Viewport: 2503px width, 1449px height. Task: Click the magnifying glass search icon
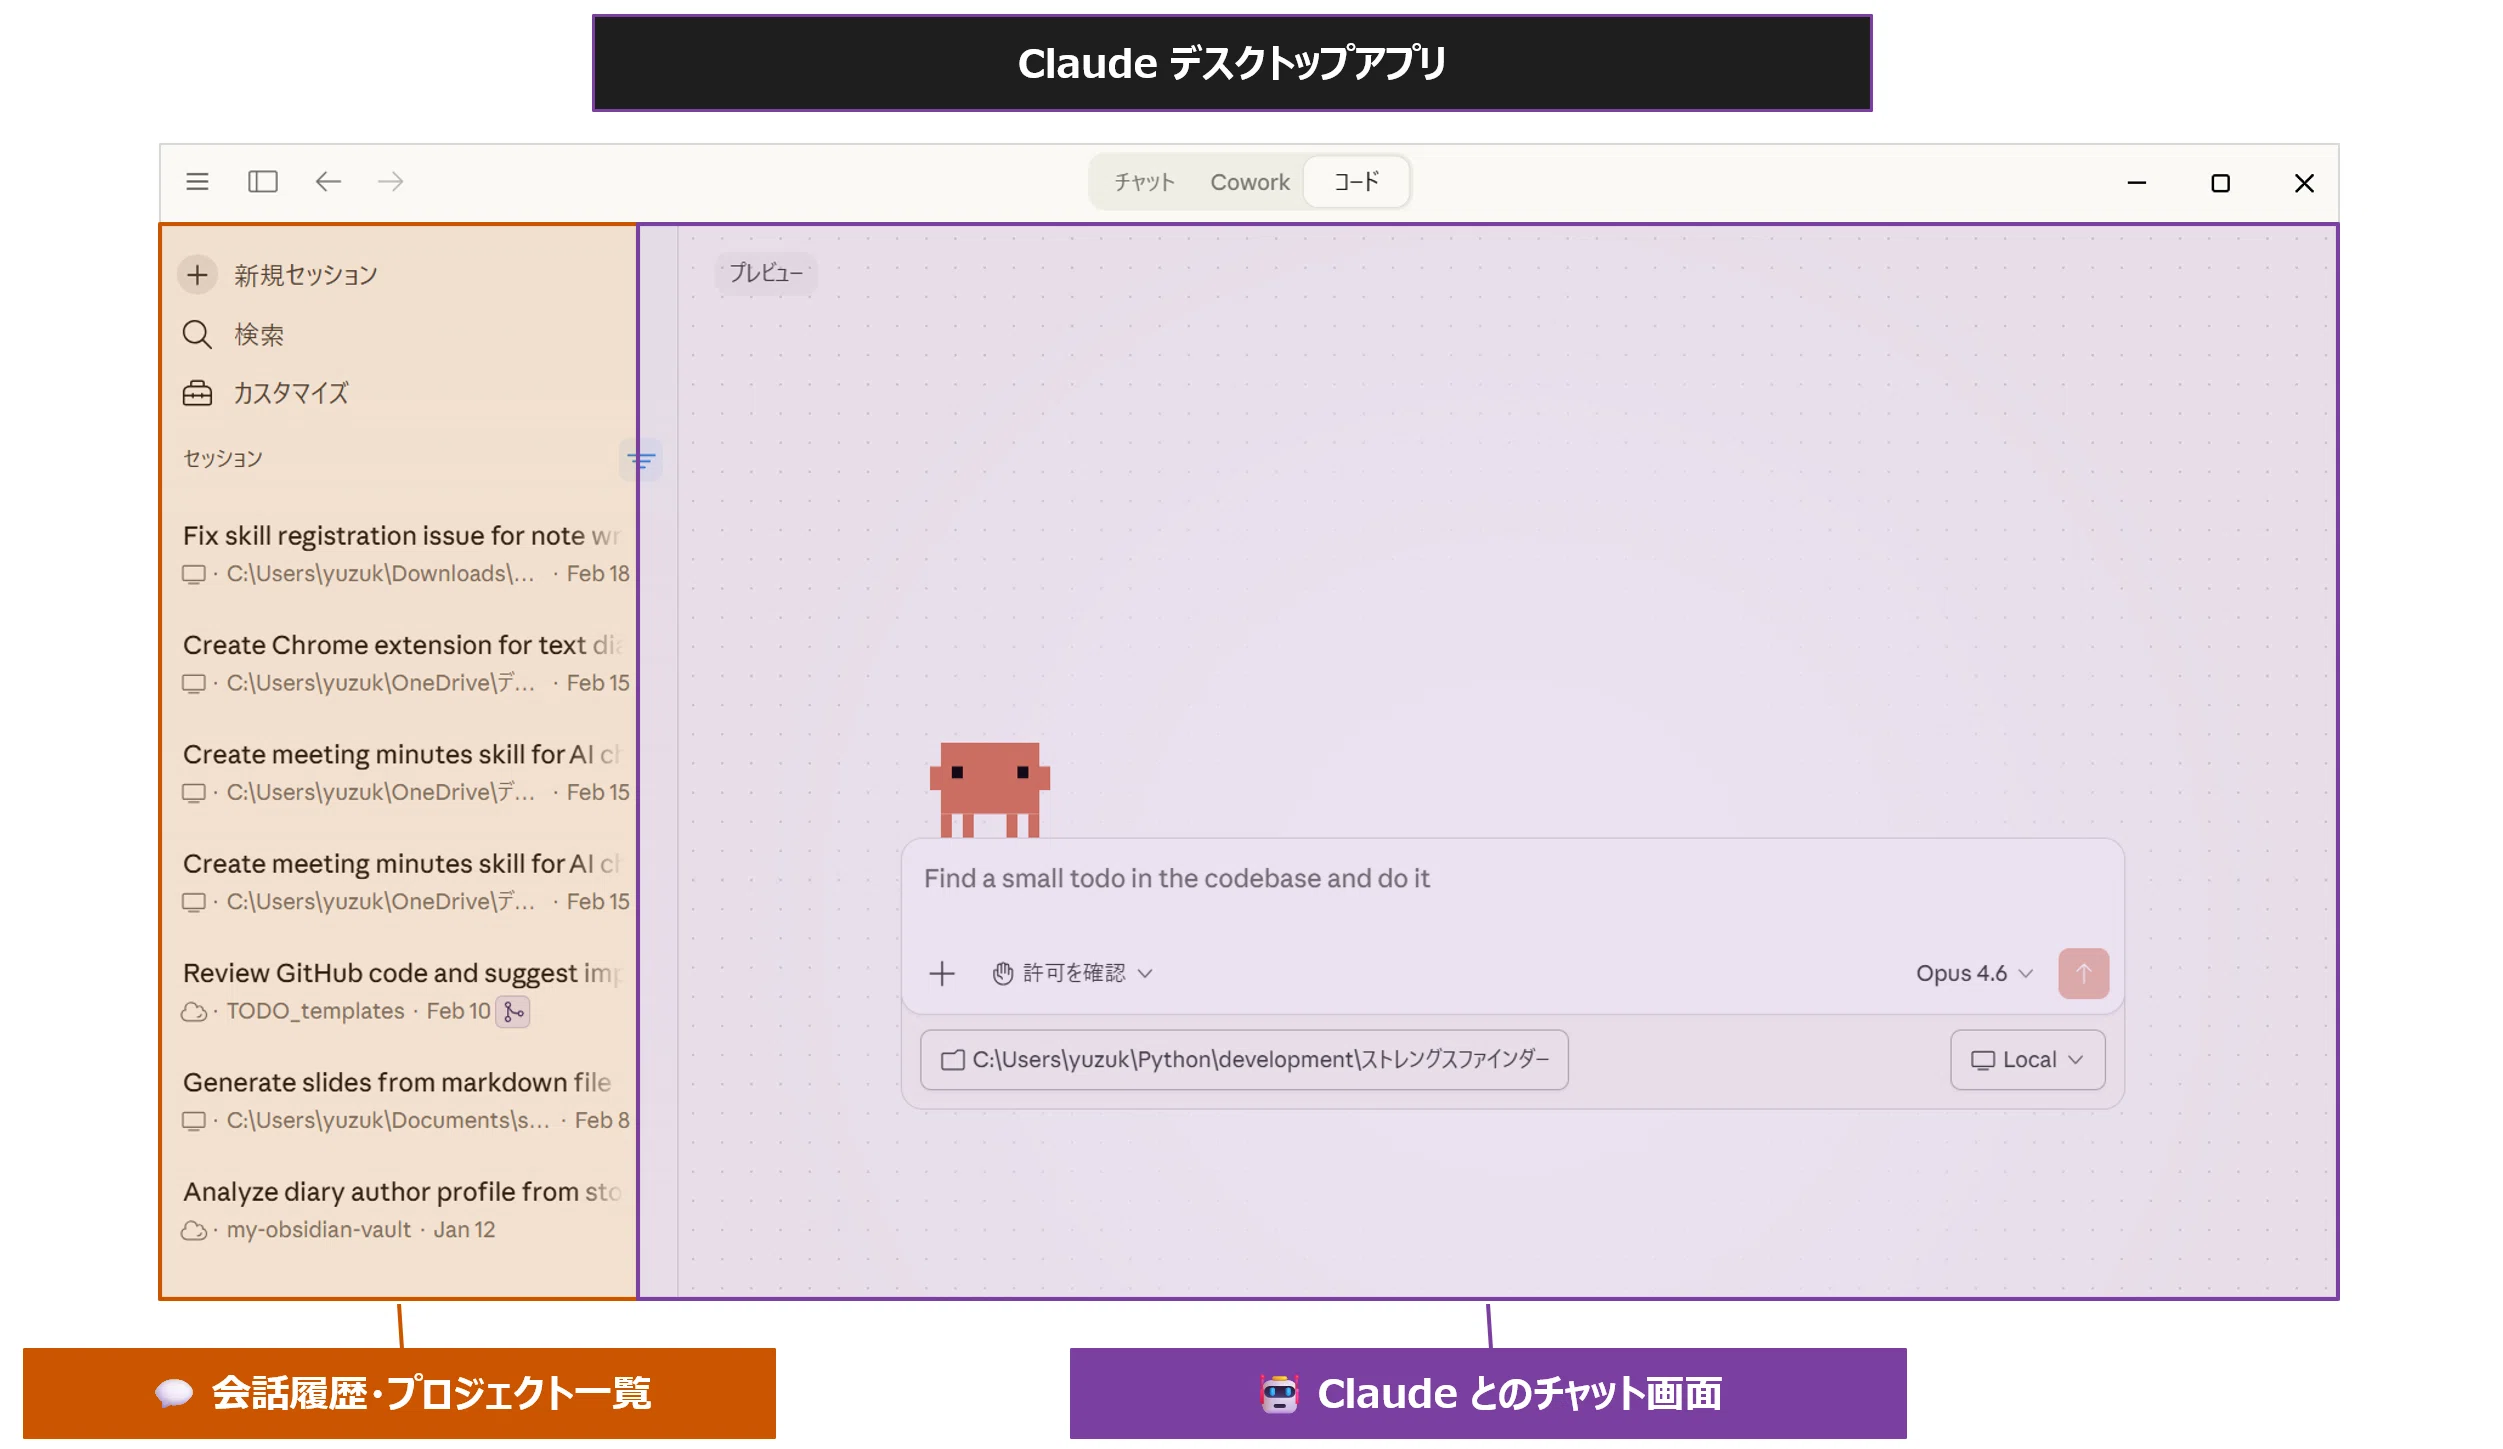pyautogui.click(x=197, y=334)
